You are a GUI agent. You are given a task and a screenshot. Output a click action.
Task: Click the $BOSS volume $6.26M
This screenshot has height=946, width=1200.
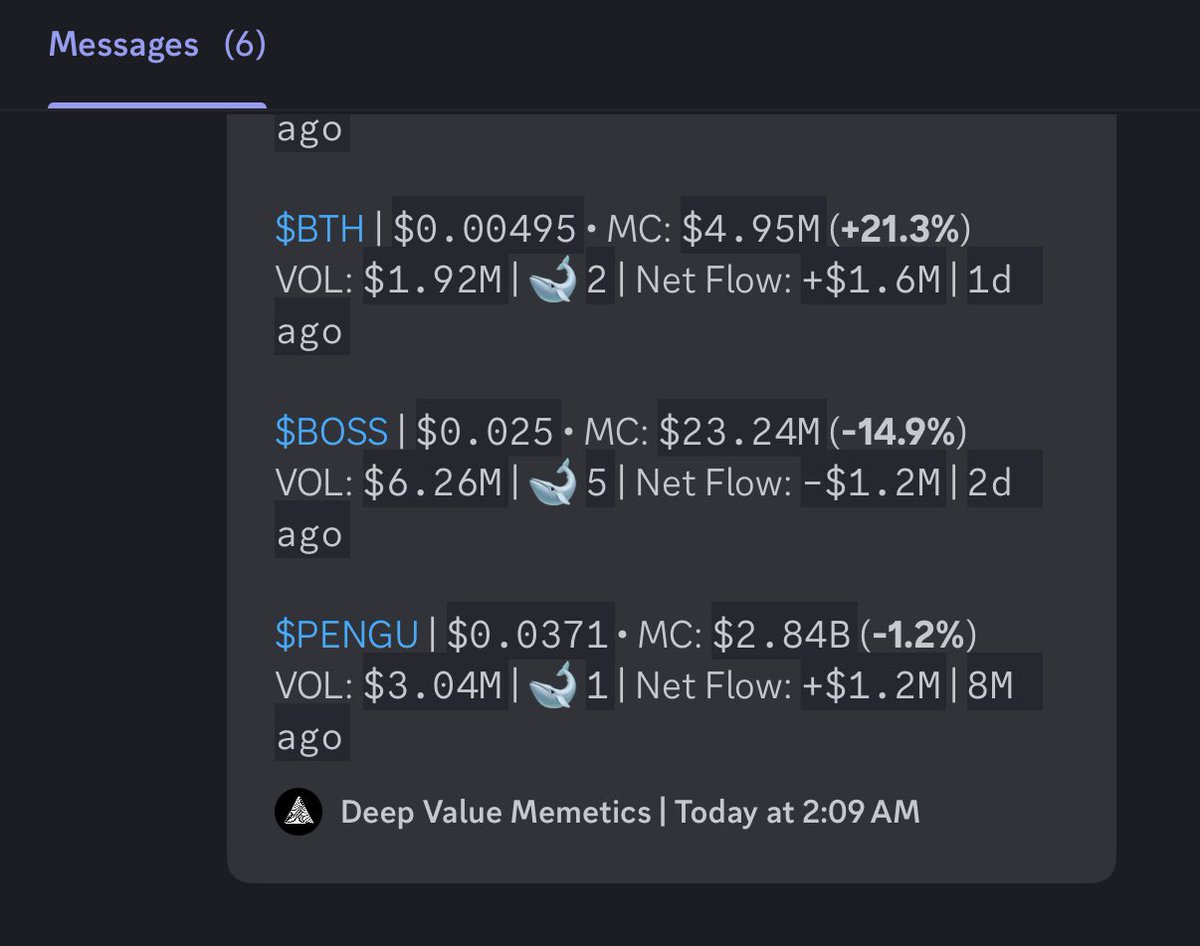click(433, 484)
